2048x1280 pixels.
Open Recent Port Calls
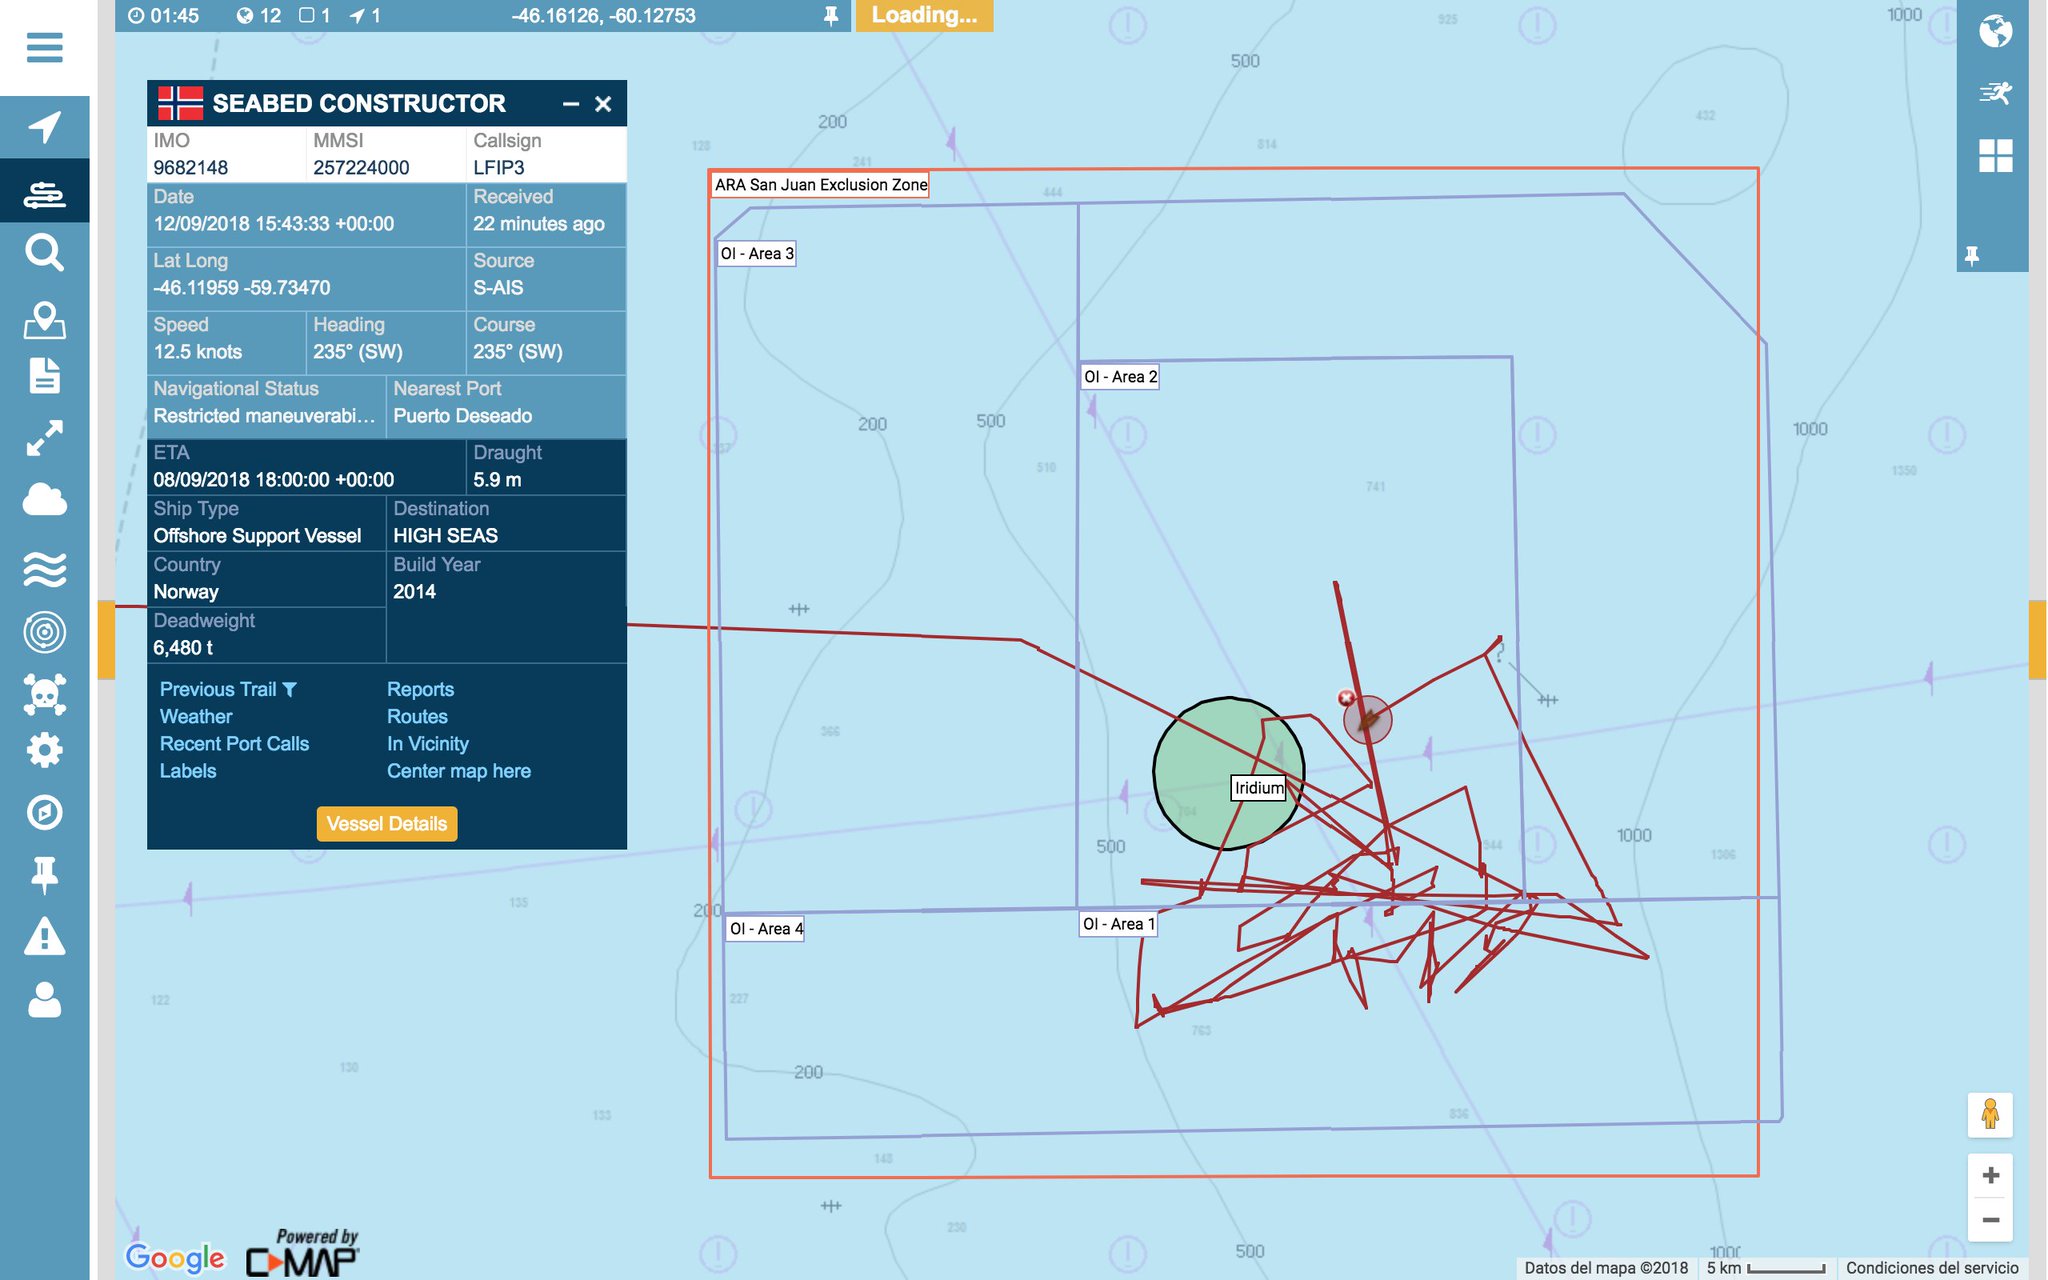(x=234, y=743)
